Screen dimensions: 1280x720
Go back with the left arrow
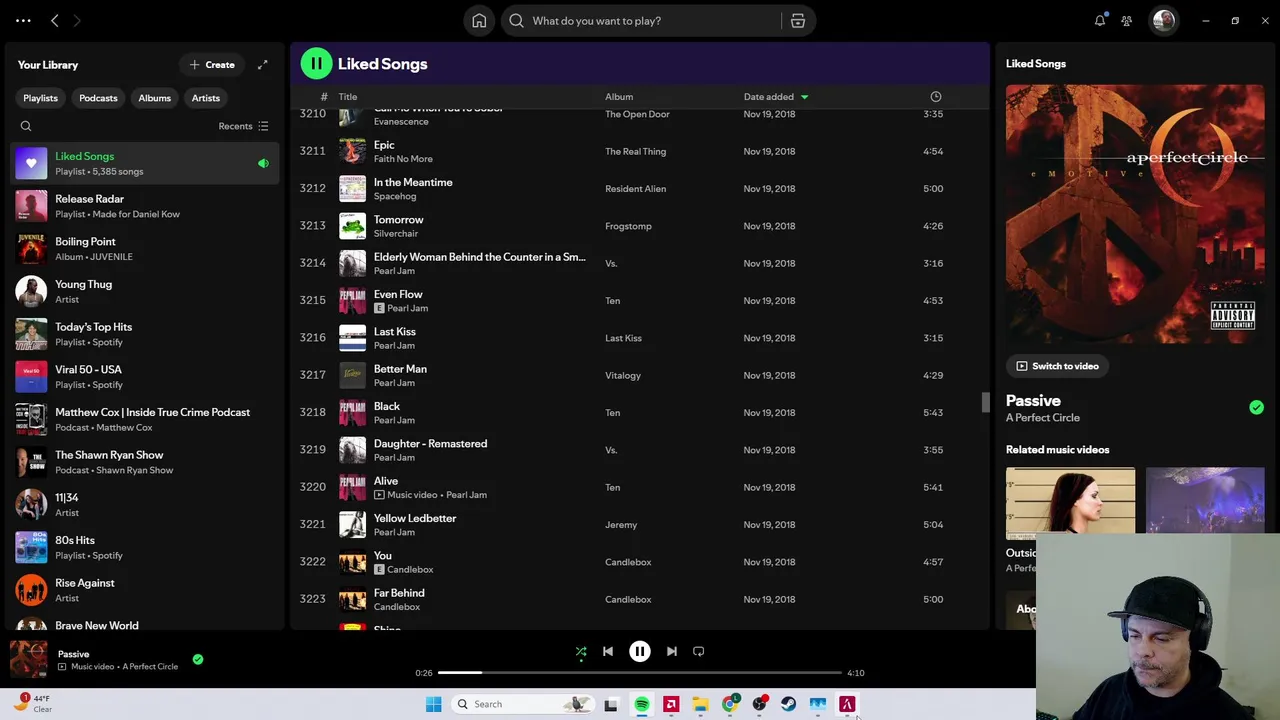point(55,21)
